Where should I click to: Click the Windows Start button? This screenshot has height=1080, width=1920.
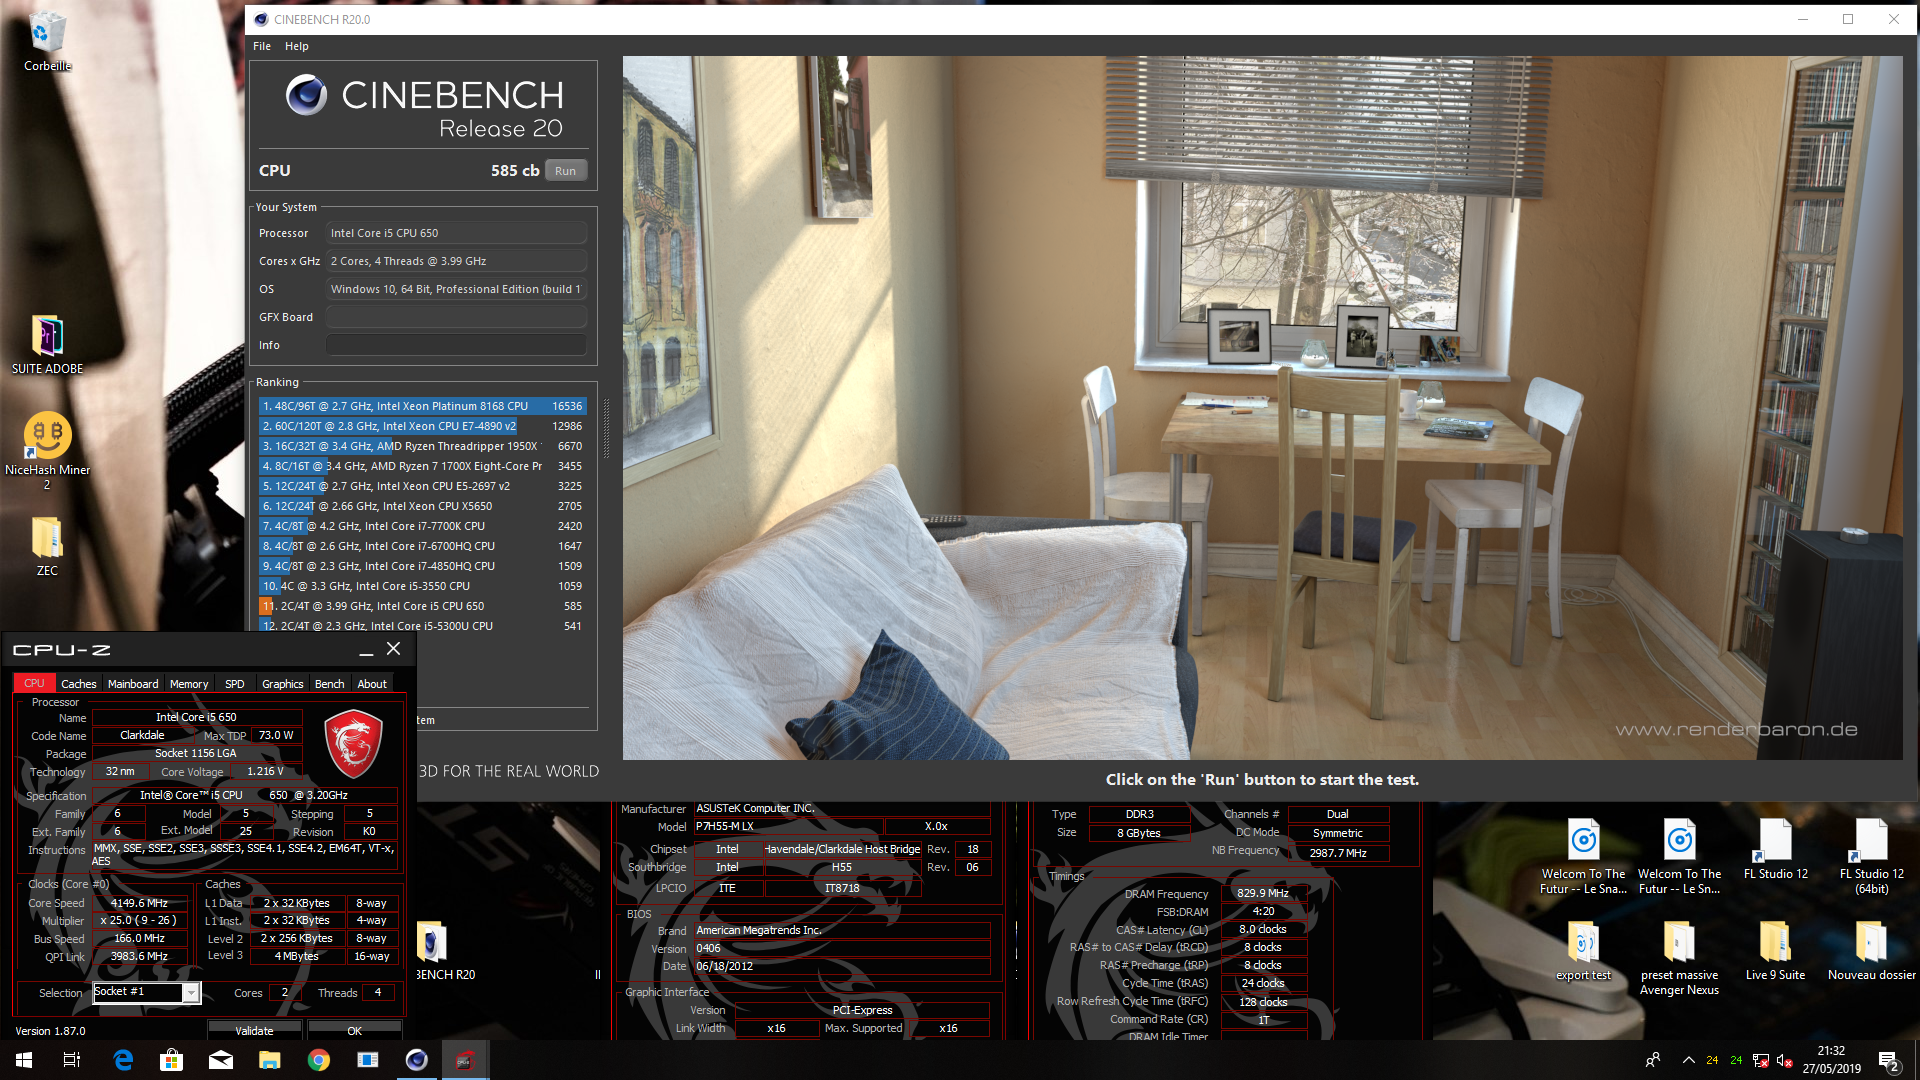[24, 1060]
